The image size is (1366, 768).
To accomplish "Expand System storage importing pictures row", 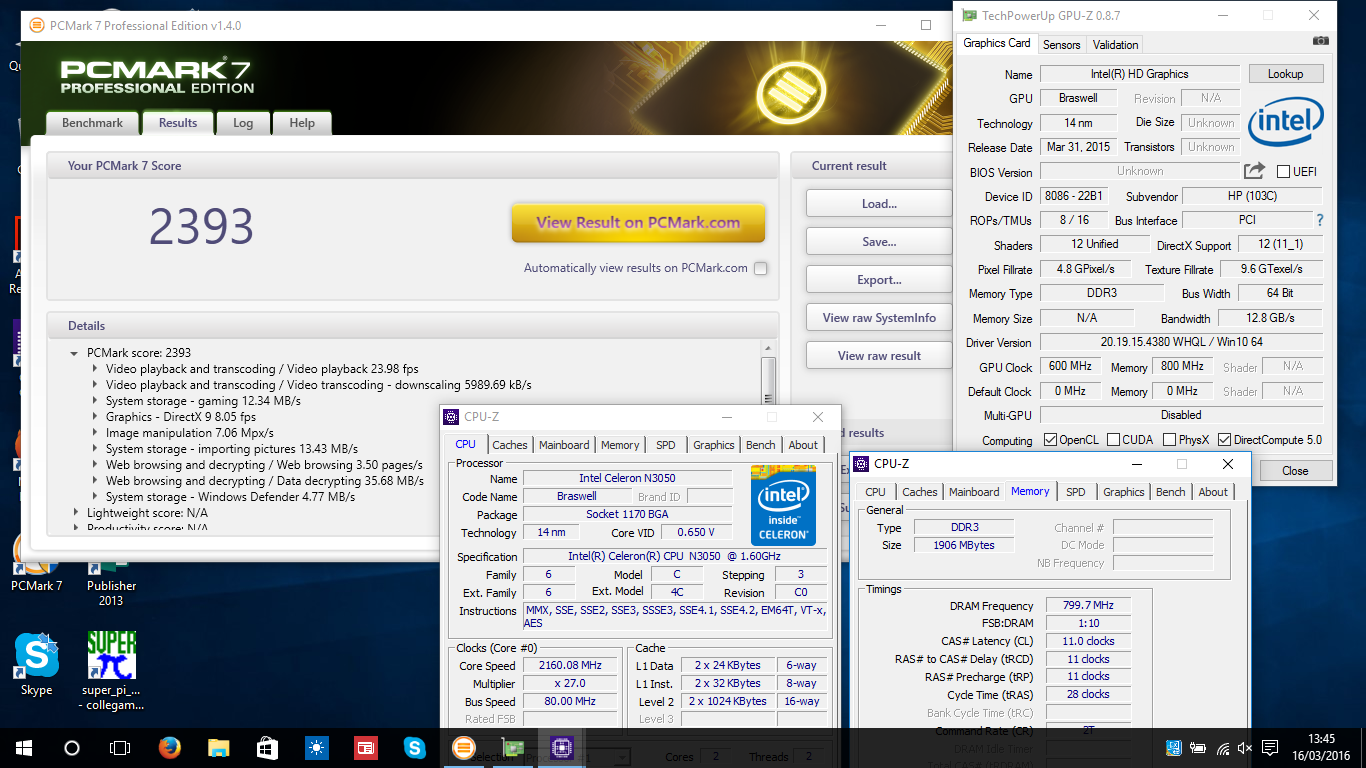I will coord(95,449).
